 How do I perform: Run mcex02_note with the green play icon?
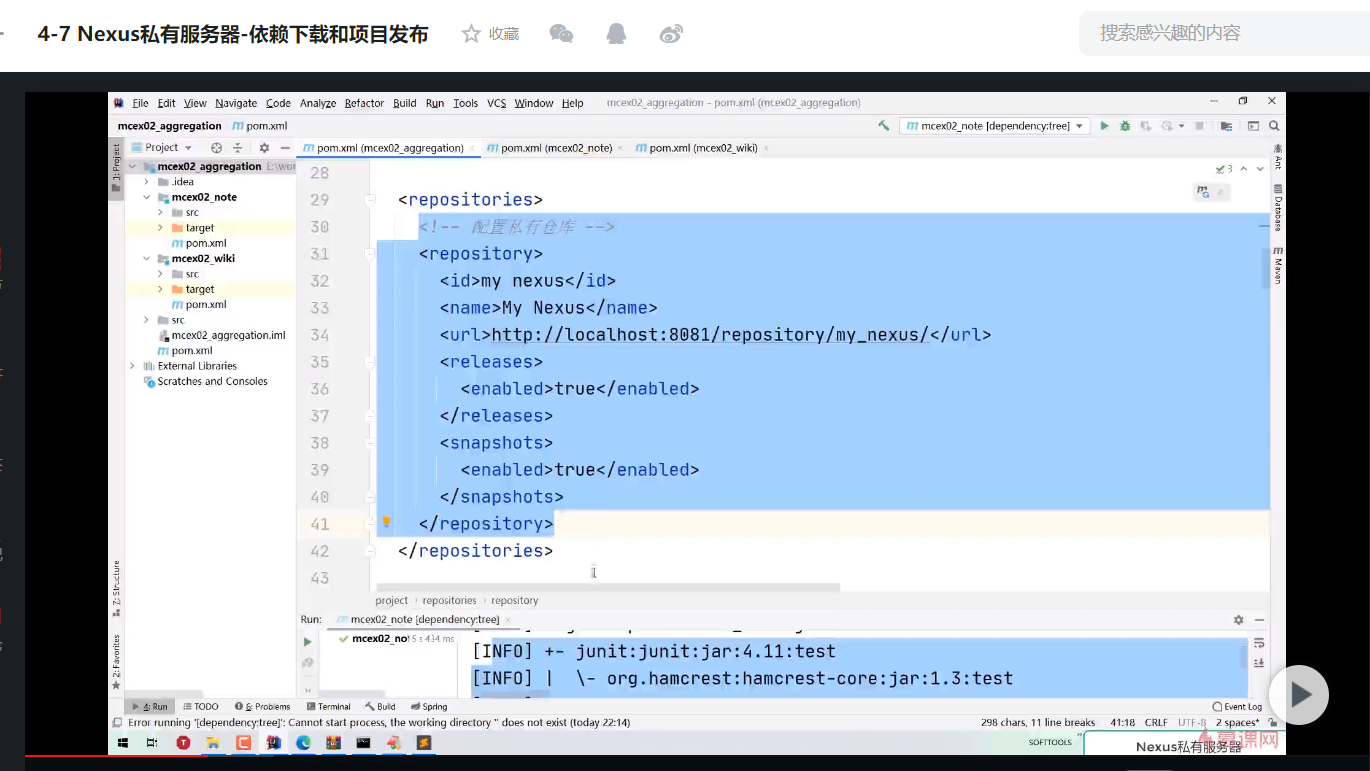tap(1105, 126)
